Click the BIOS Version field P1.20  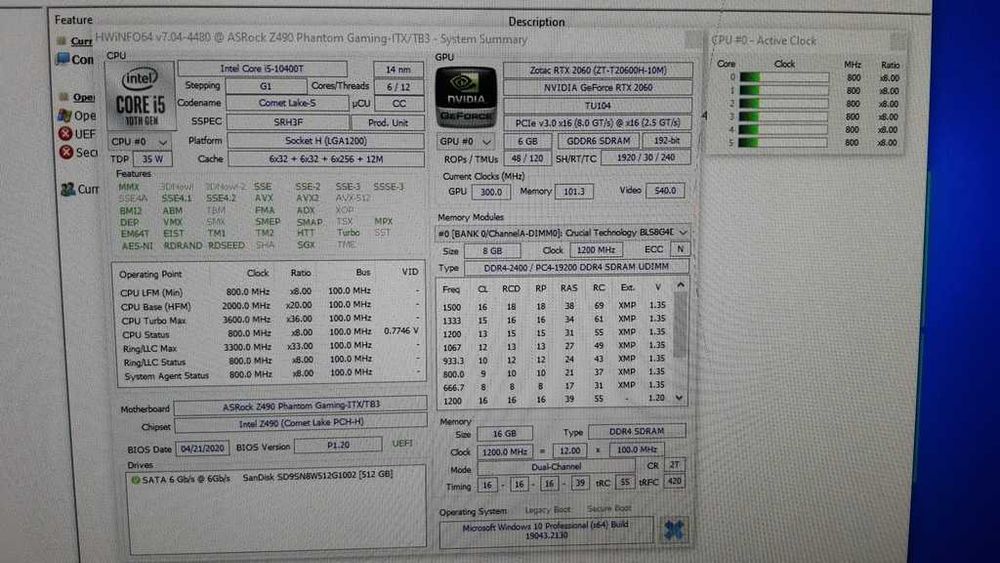click(338, 445)
